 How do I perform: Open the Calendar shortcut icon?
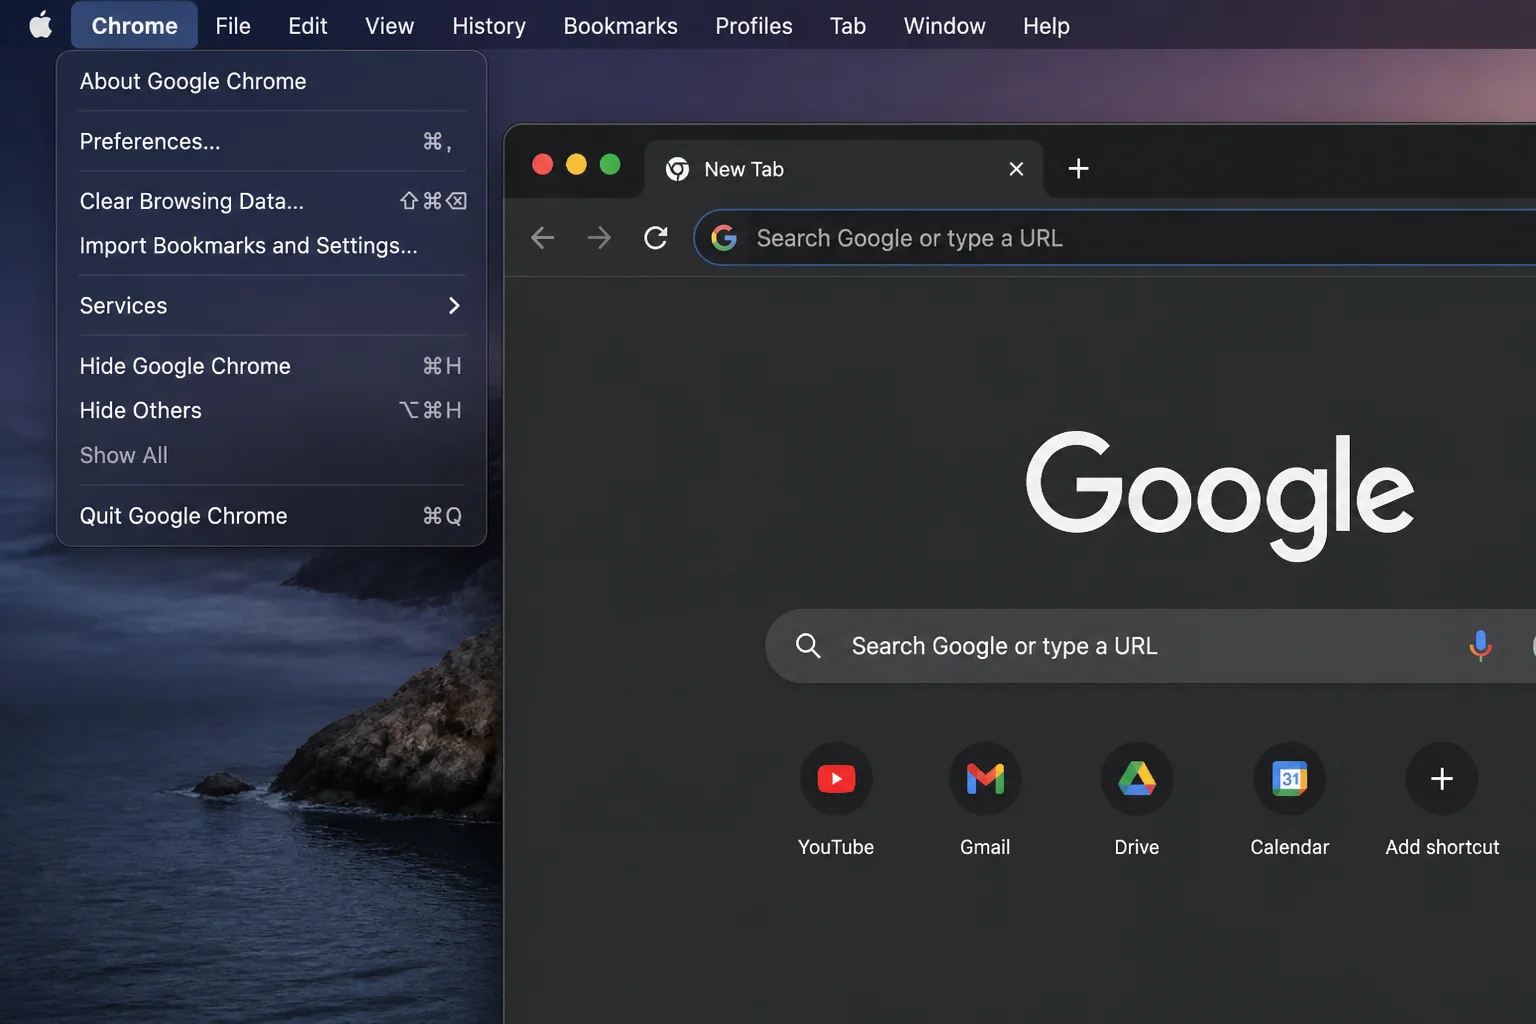tap(1290, 778)
